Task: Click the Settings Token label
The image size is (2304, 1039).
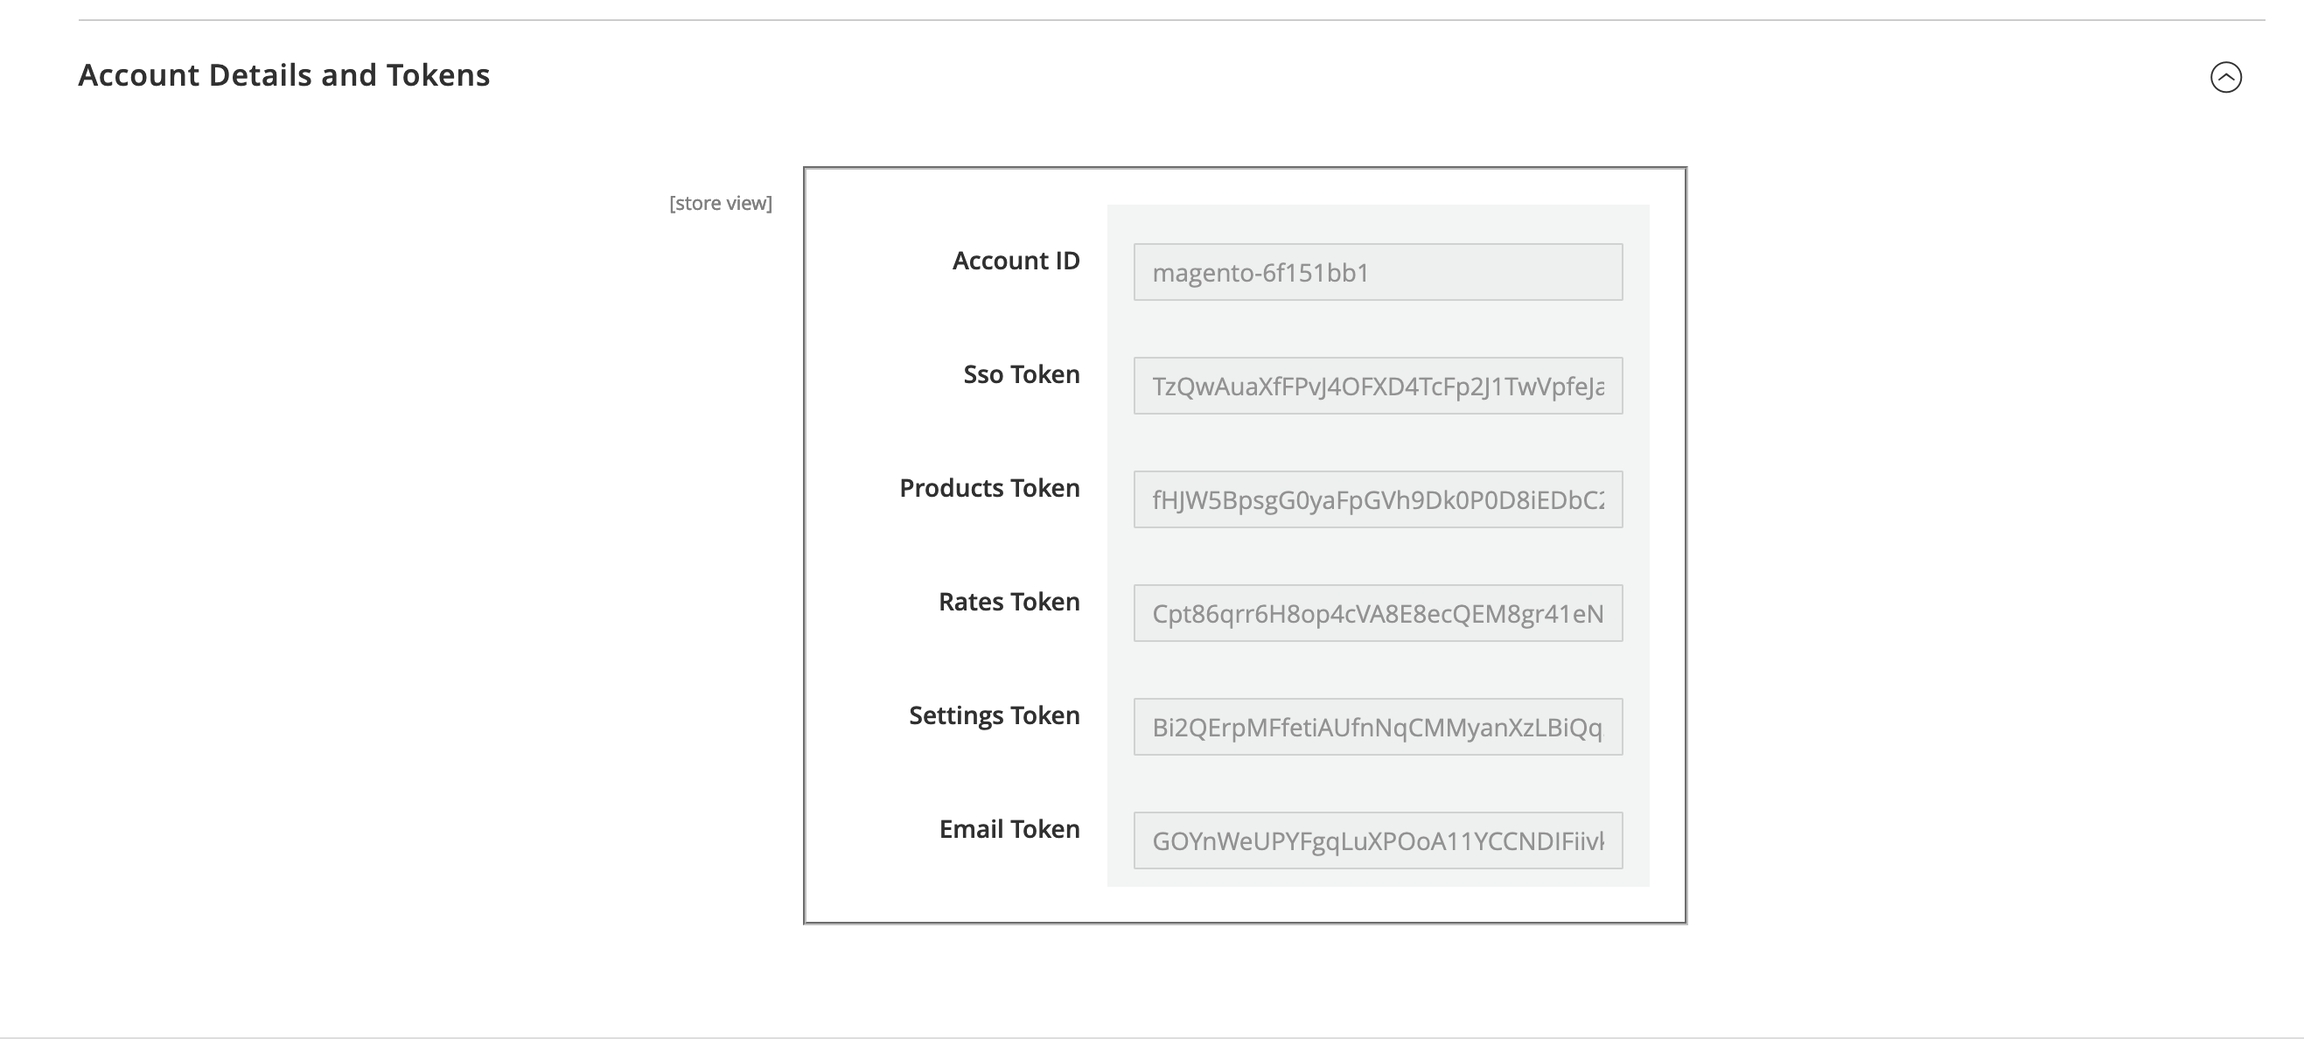Action: (x=994, y=716)
